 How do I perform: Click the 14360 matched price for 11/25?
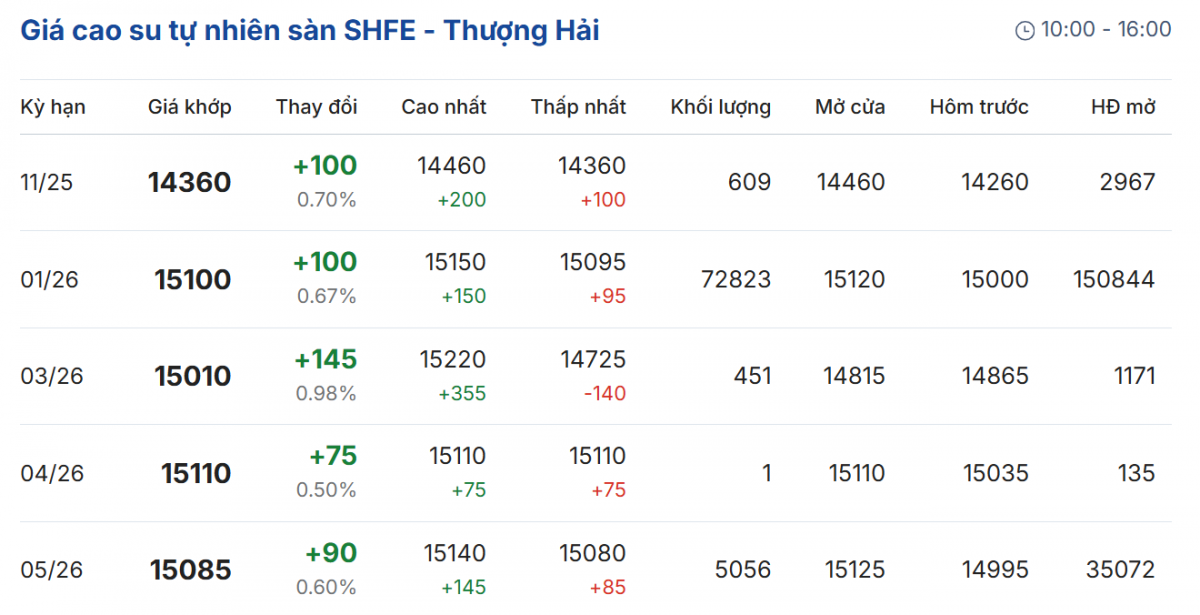pos(189,182)
